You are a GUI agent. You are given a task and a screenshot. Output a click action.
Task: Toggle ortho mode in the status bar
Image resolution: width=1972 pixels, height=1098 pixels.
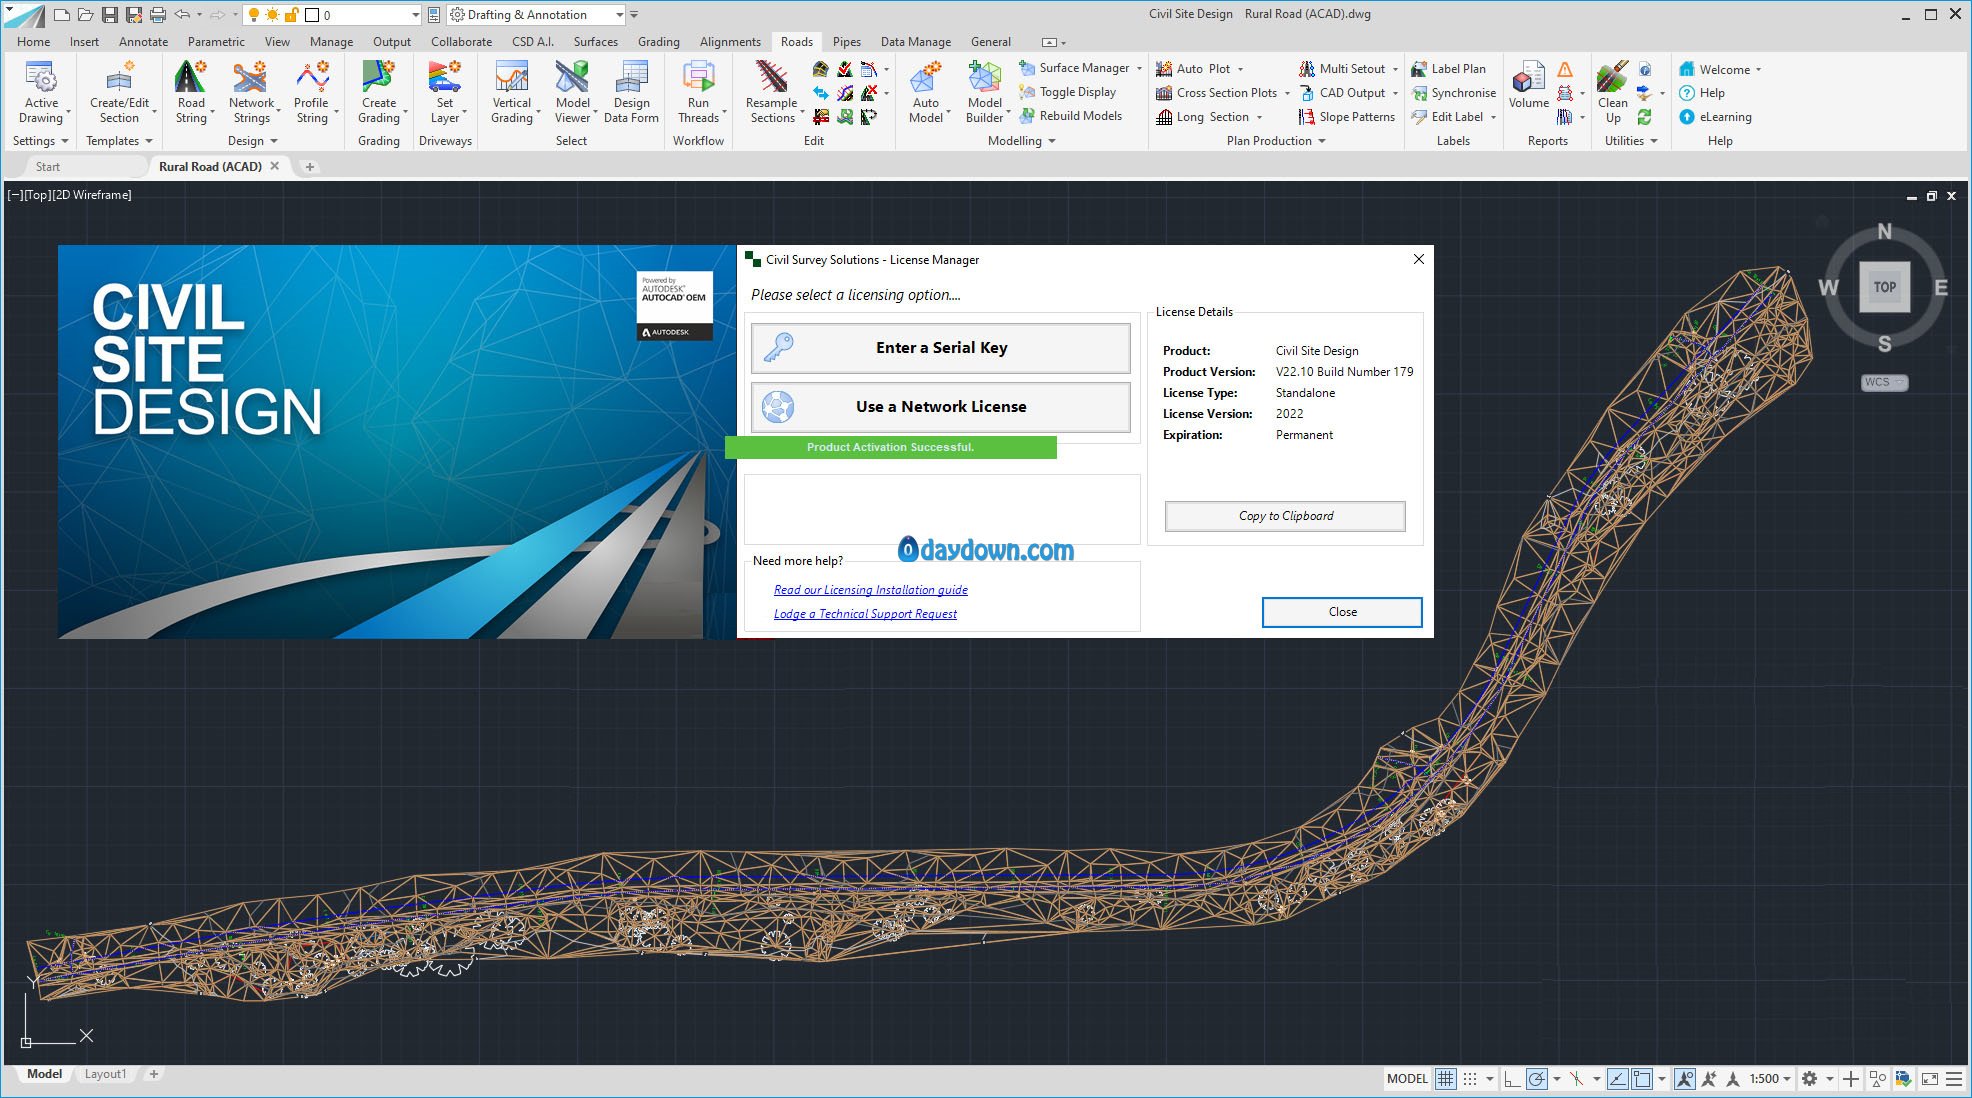pos(1512,1079)
